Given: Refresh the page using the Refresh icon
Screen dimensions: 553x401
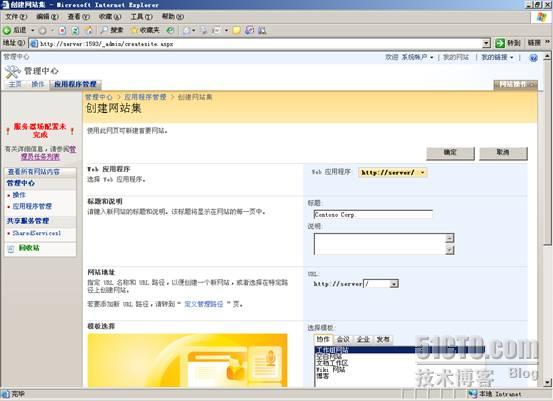Looking at the screenshot, I should pos(75,31).
